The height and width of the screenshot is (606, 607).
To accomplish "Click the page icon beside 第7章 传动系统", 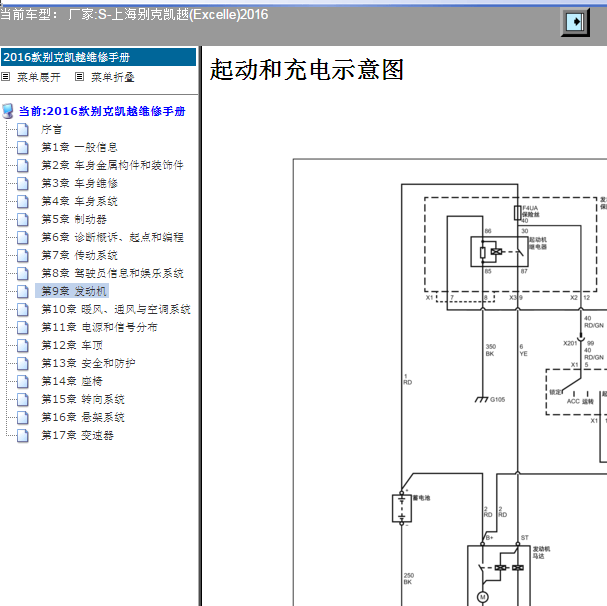I will tap(23, 256).
